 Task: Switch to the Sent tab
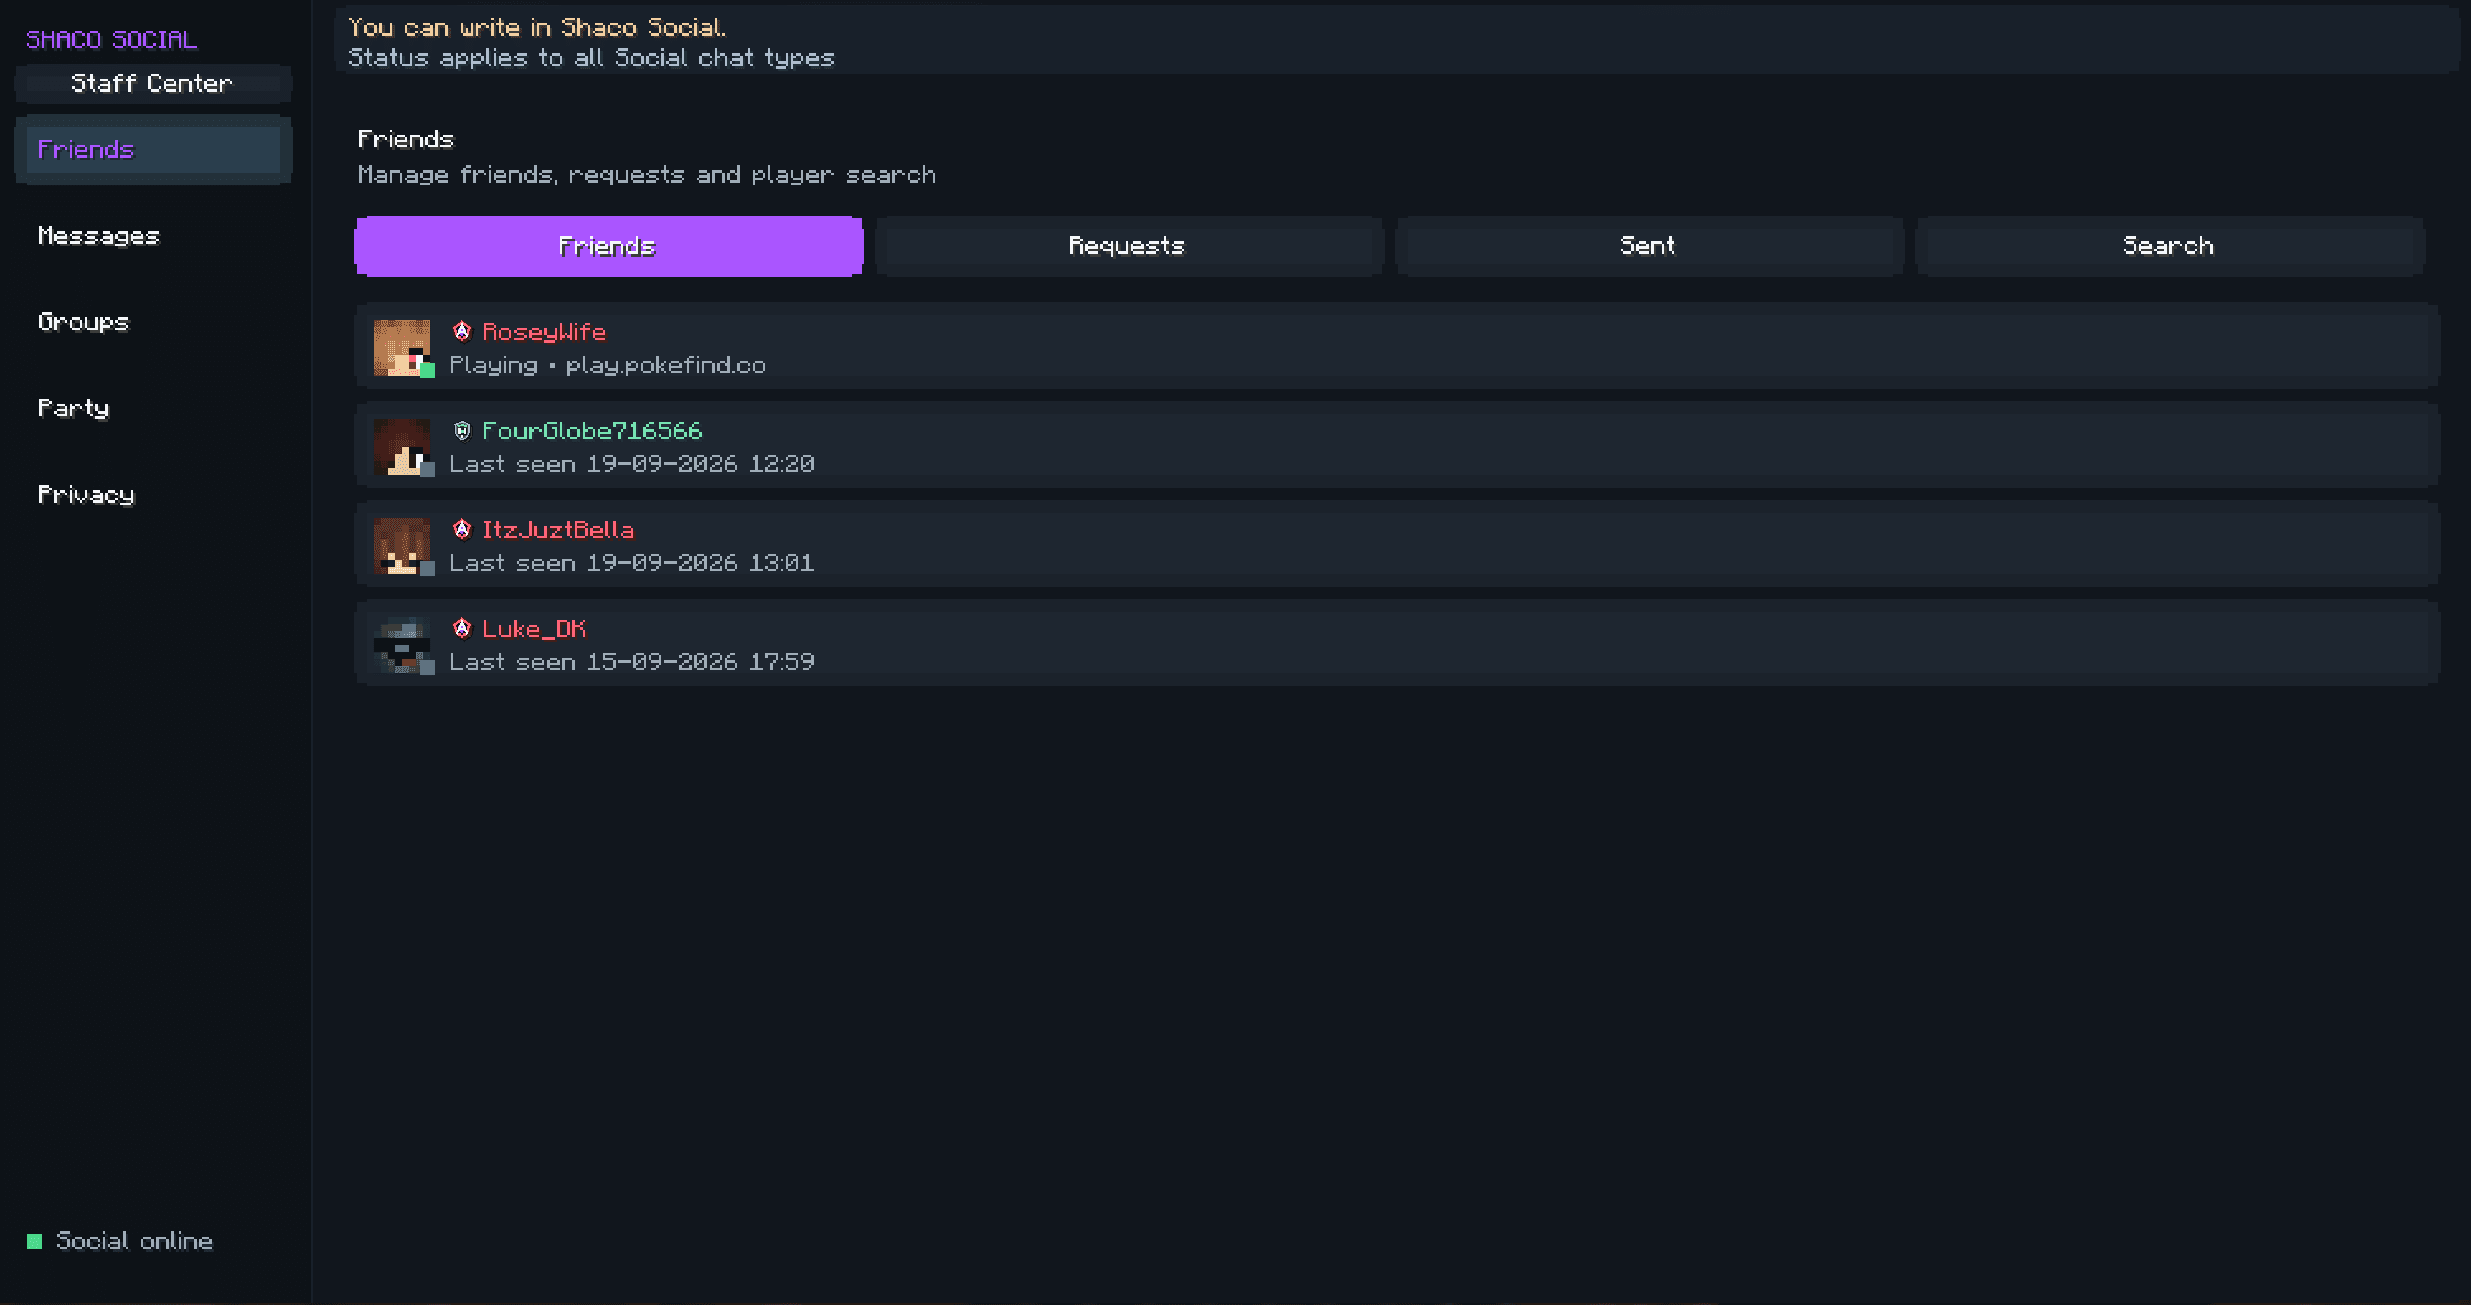[x=1649, y=246]
